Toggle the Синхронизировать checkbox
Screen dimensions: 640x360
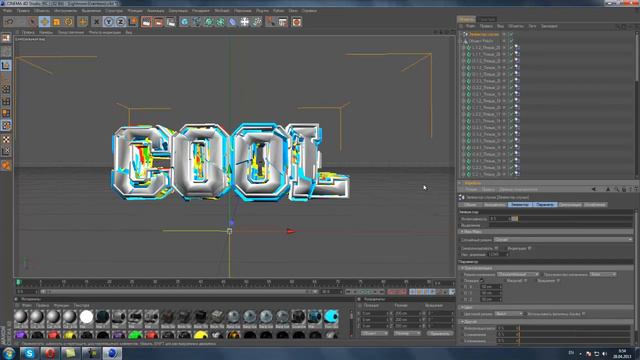[x=496, y=248]
